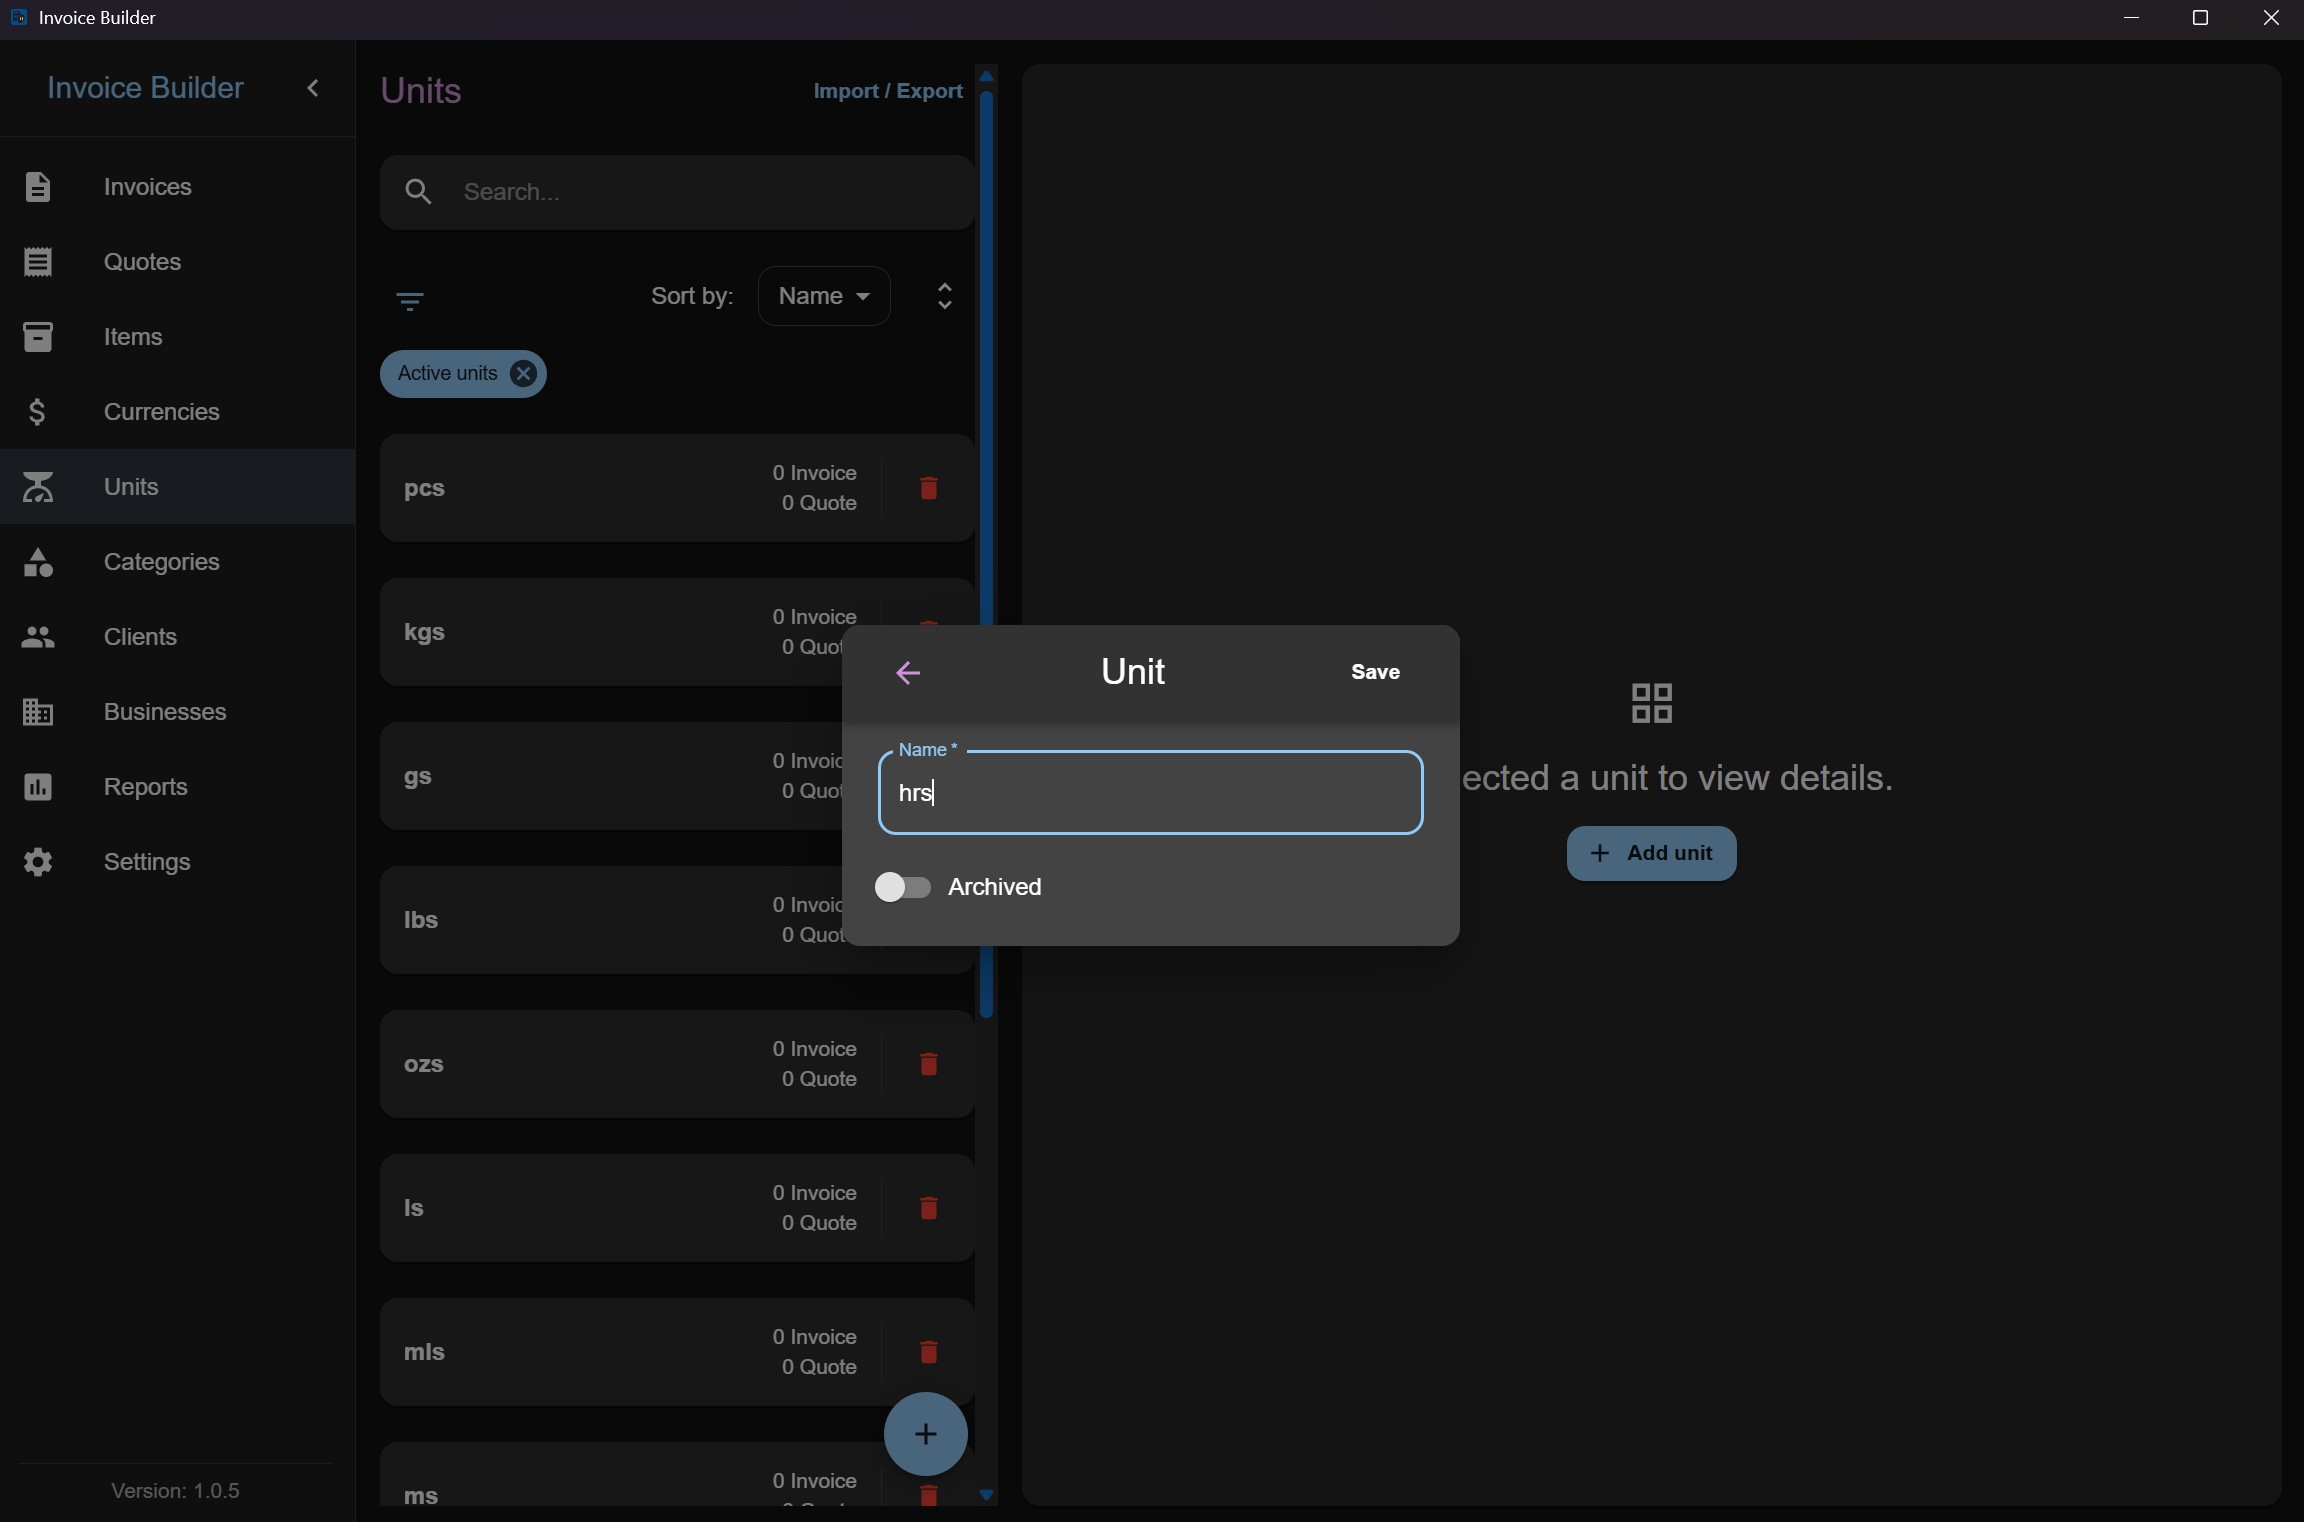Click the Reports chart icon
2304x1522 pixels.
(38, 787)
